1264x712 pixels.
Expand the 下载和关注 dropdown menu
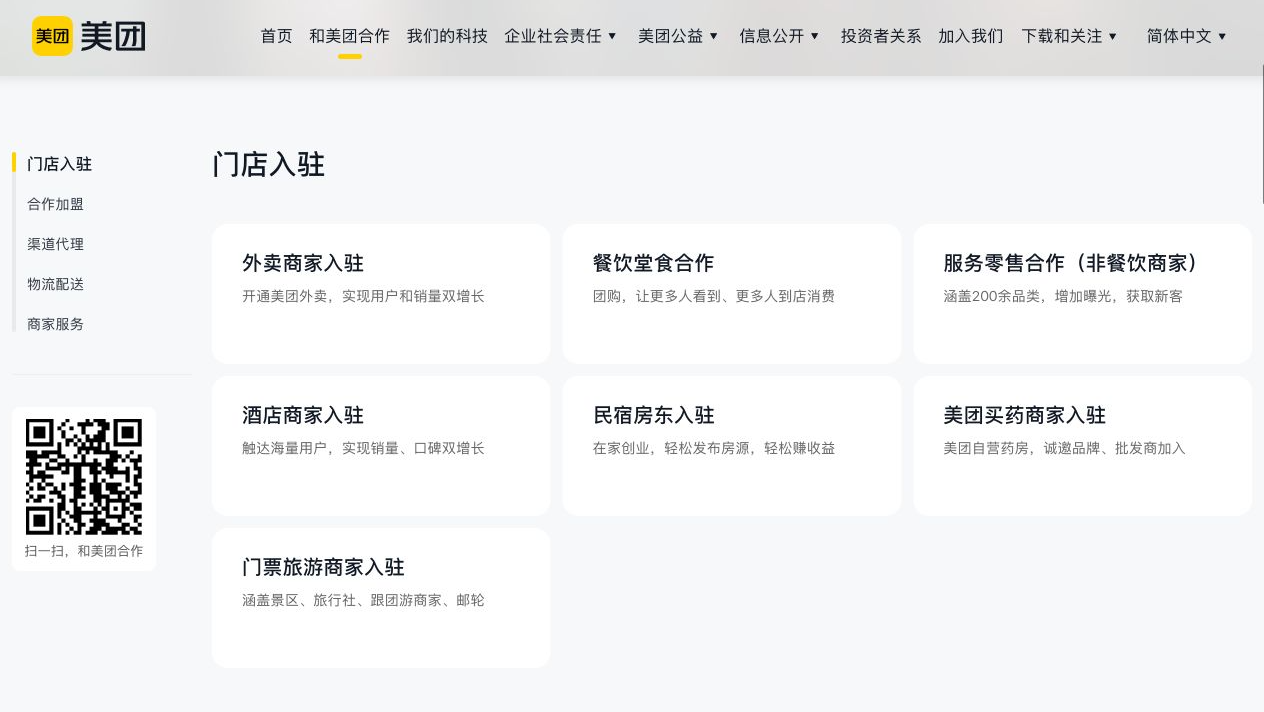[x=1070, y=36]
